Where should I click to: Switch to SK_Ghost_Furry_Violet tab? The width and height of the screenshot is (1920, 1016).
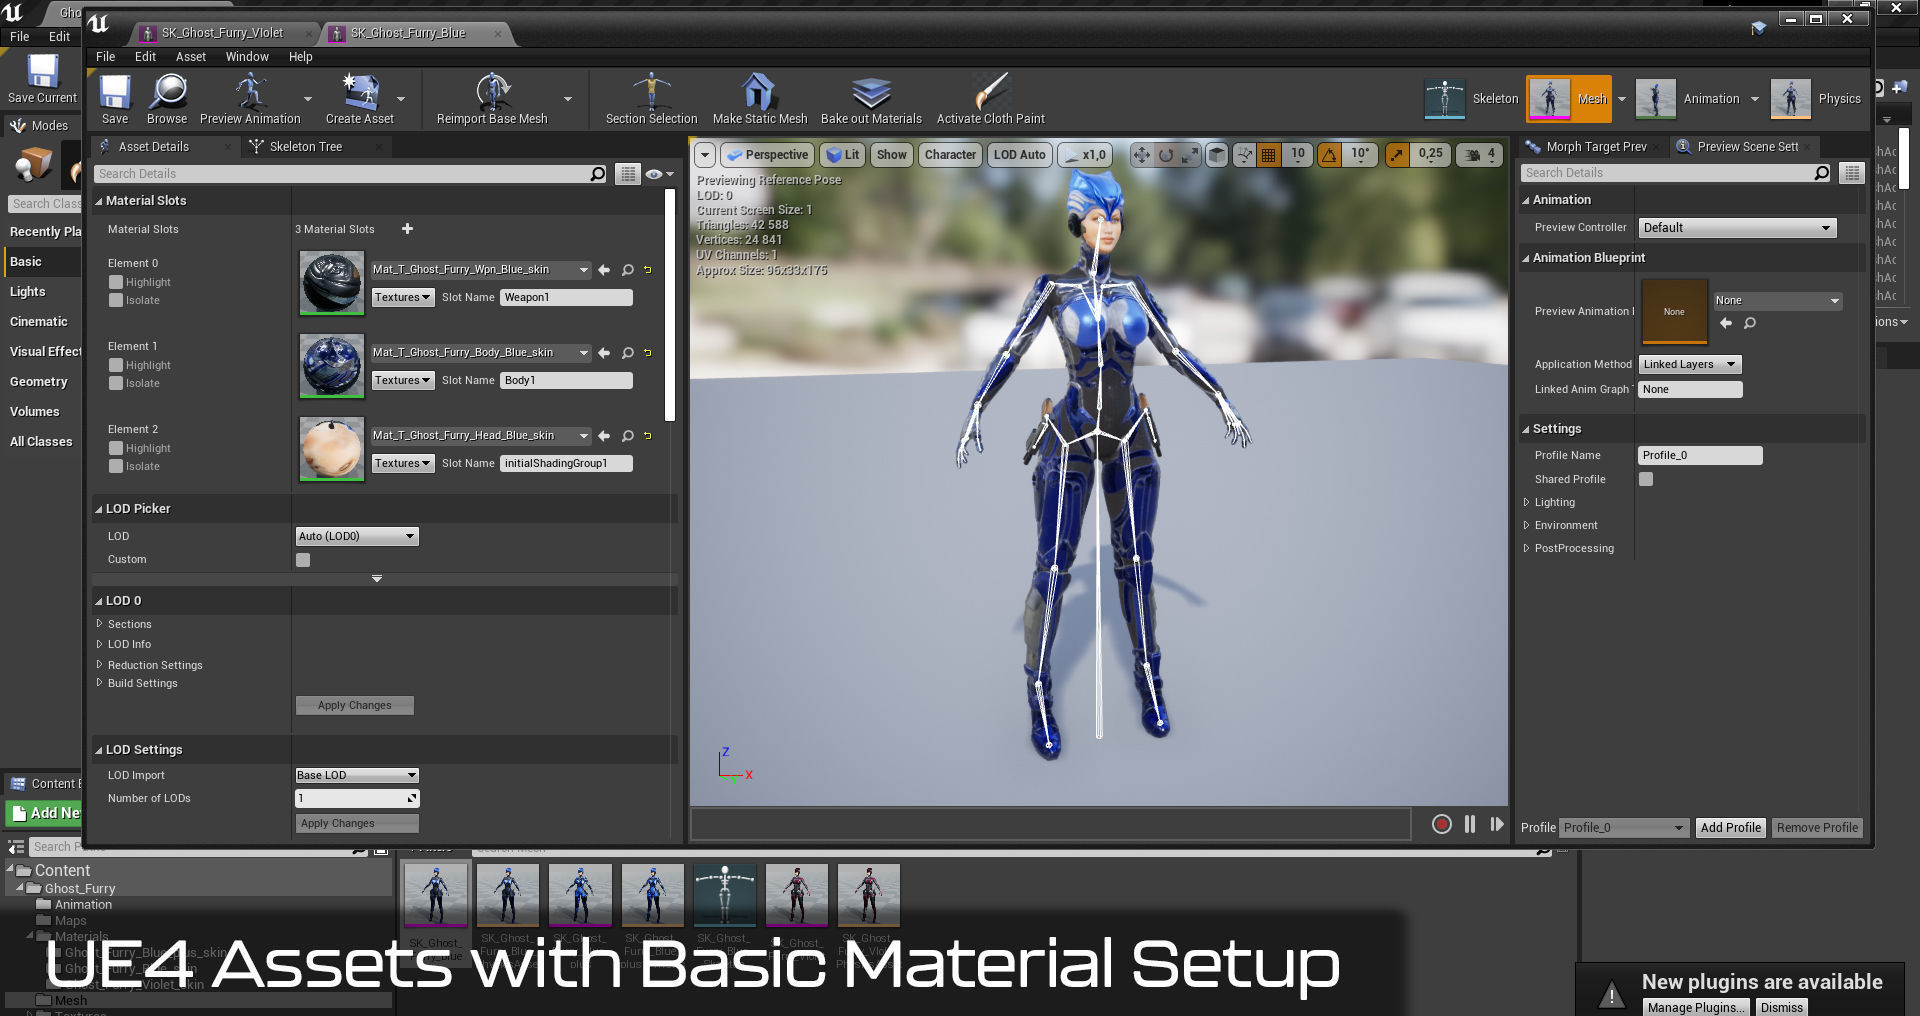pyautogui.click(x=222, y=33)
